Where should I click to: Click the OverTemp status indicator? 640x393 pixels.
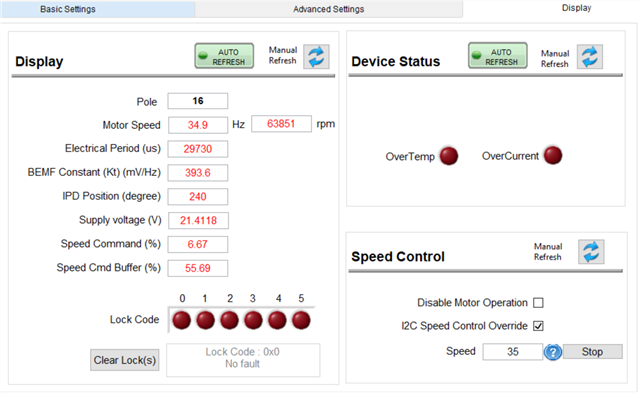(449, 156)
